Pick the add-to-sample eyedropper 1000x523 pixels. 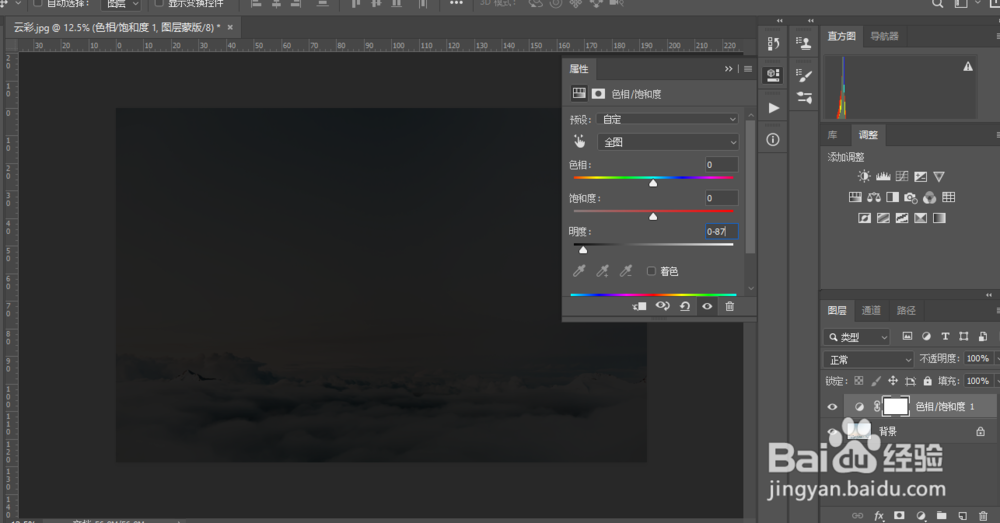[602, 271]
